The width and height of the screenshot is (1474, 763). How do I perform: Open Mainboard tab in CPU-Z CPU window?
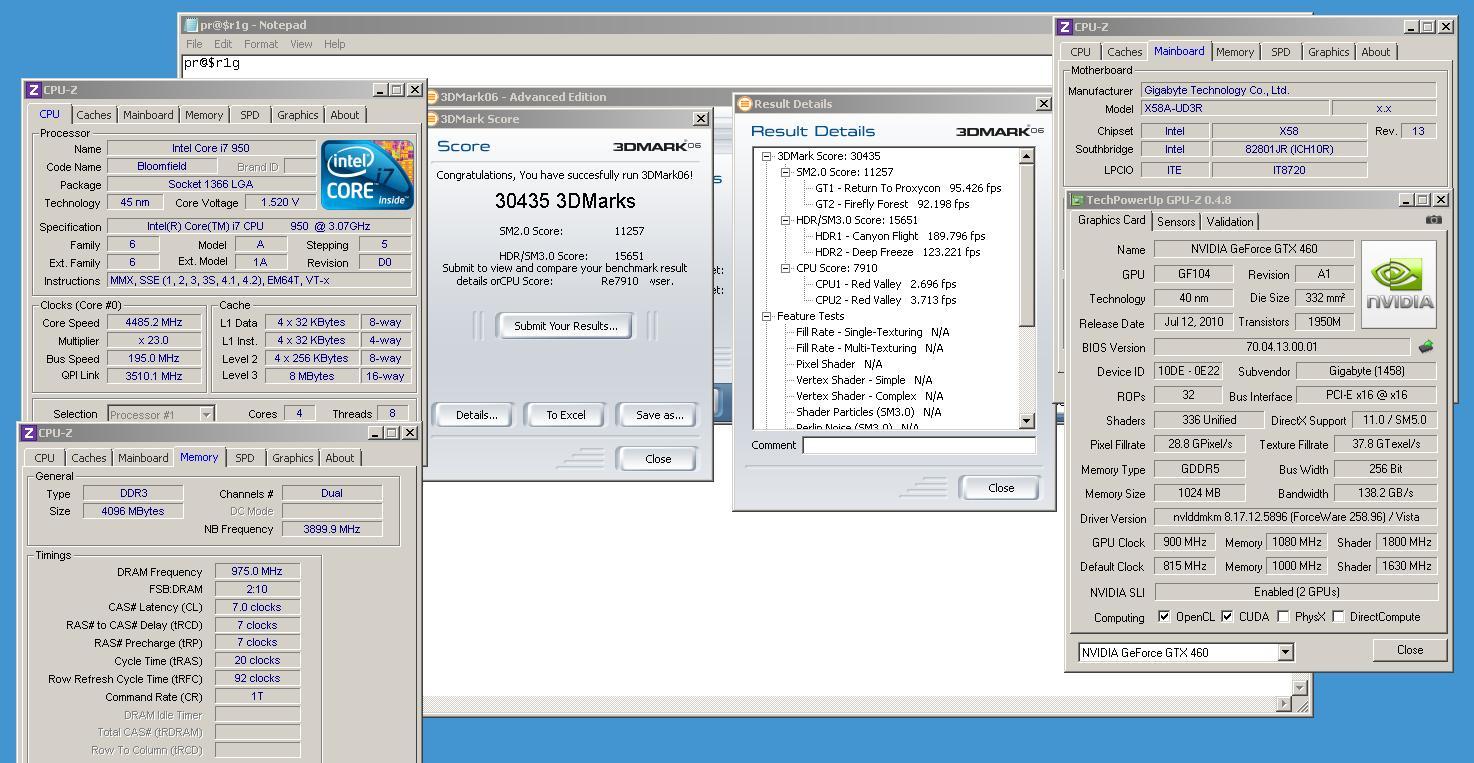(x=148, y=115)
